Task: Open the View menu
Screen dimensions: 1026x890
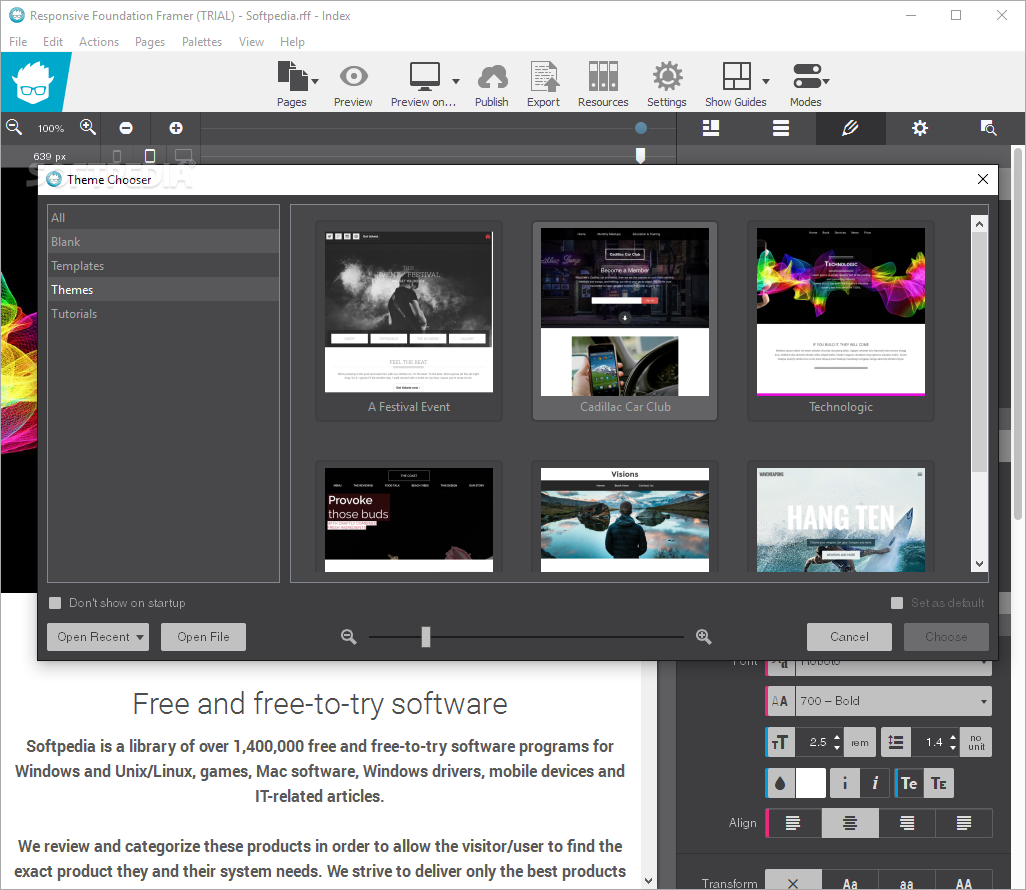Action: [251, 41]
